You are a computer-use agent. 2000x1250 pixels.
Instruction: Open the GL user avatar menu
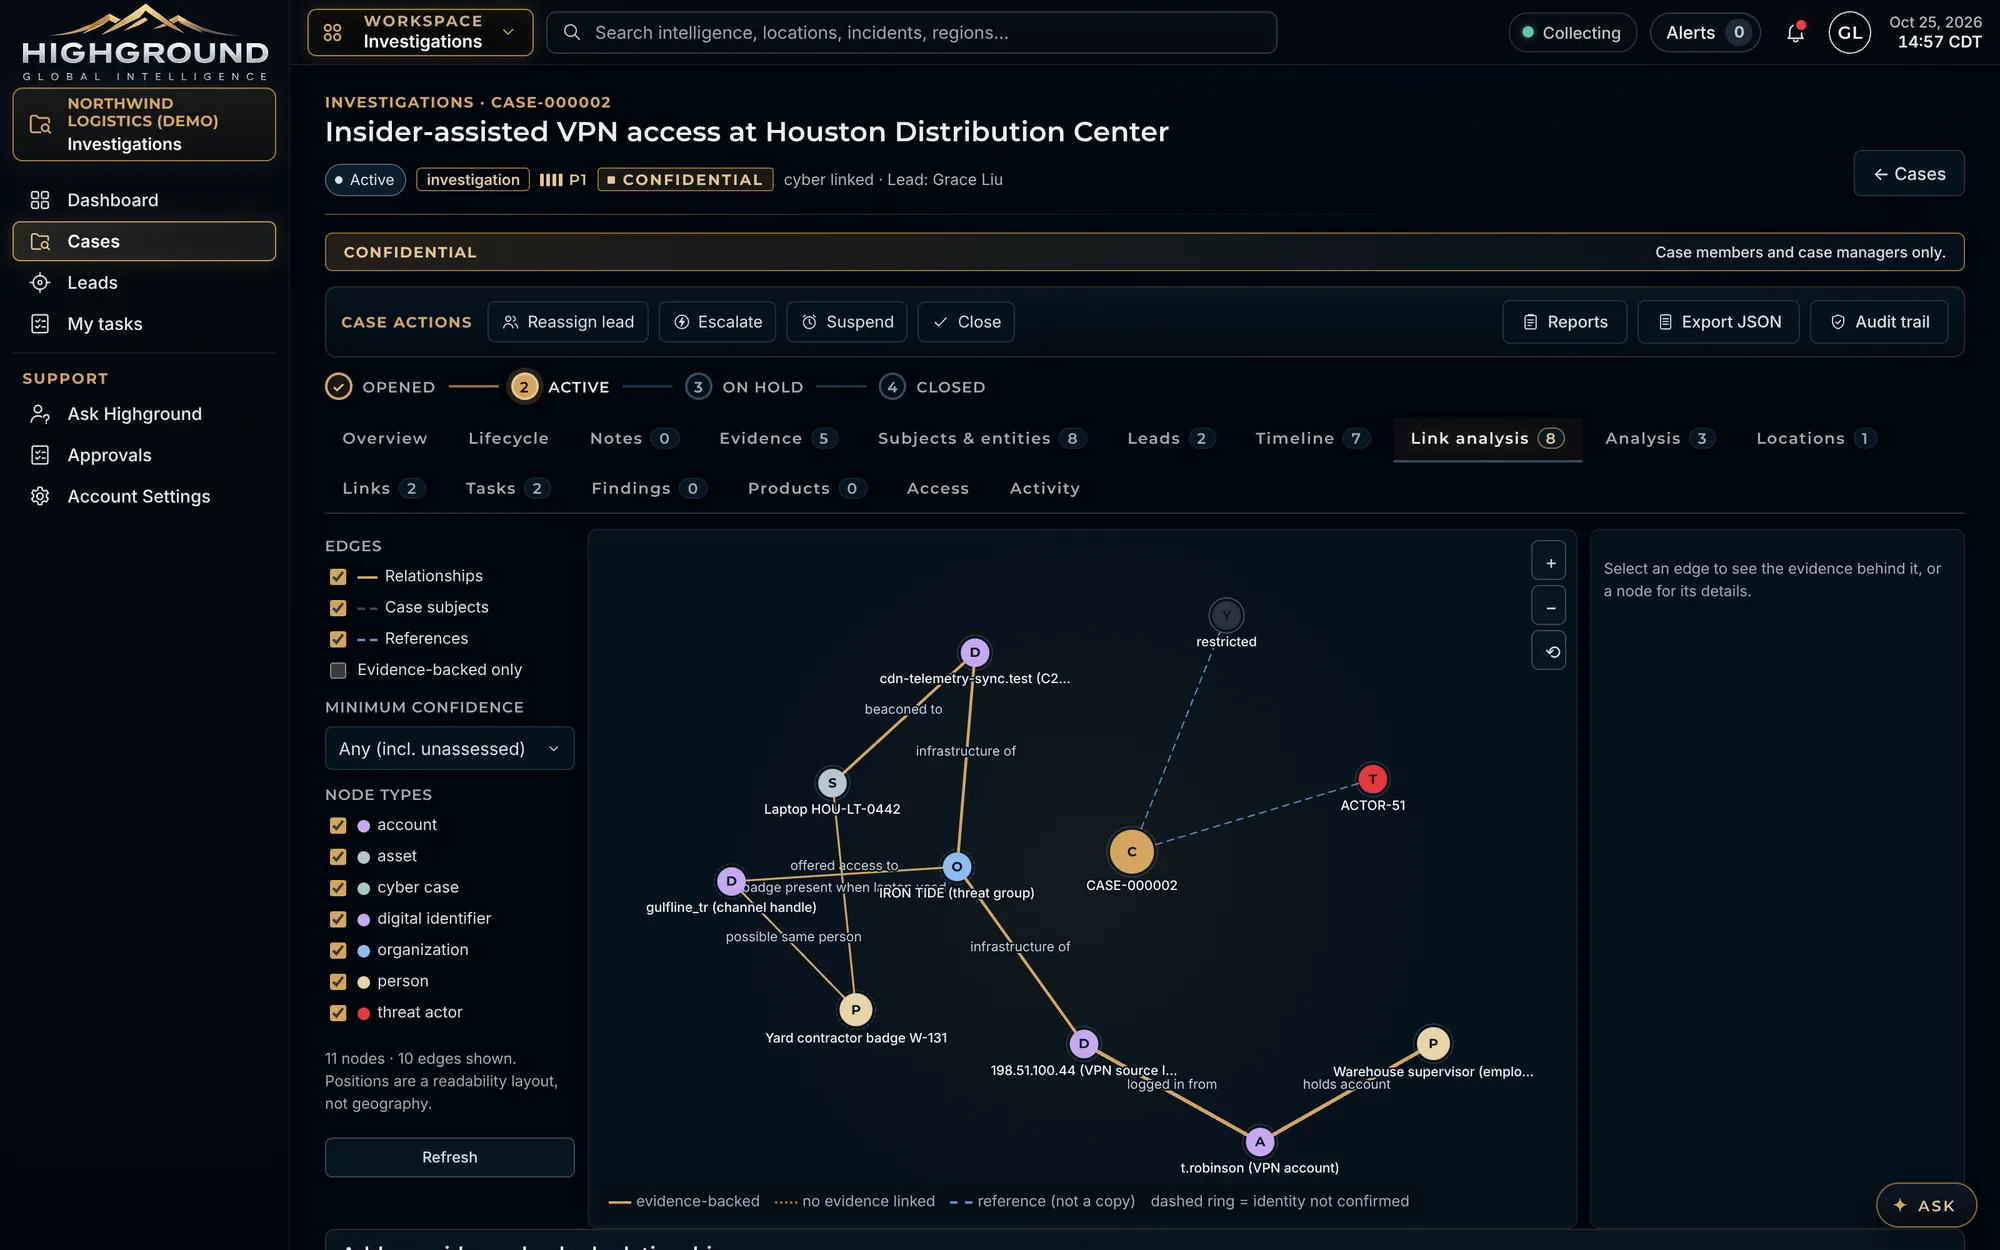coord(1849,33)
